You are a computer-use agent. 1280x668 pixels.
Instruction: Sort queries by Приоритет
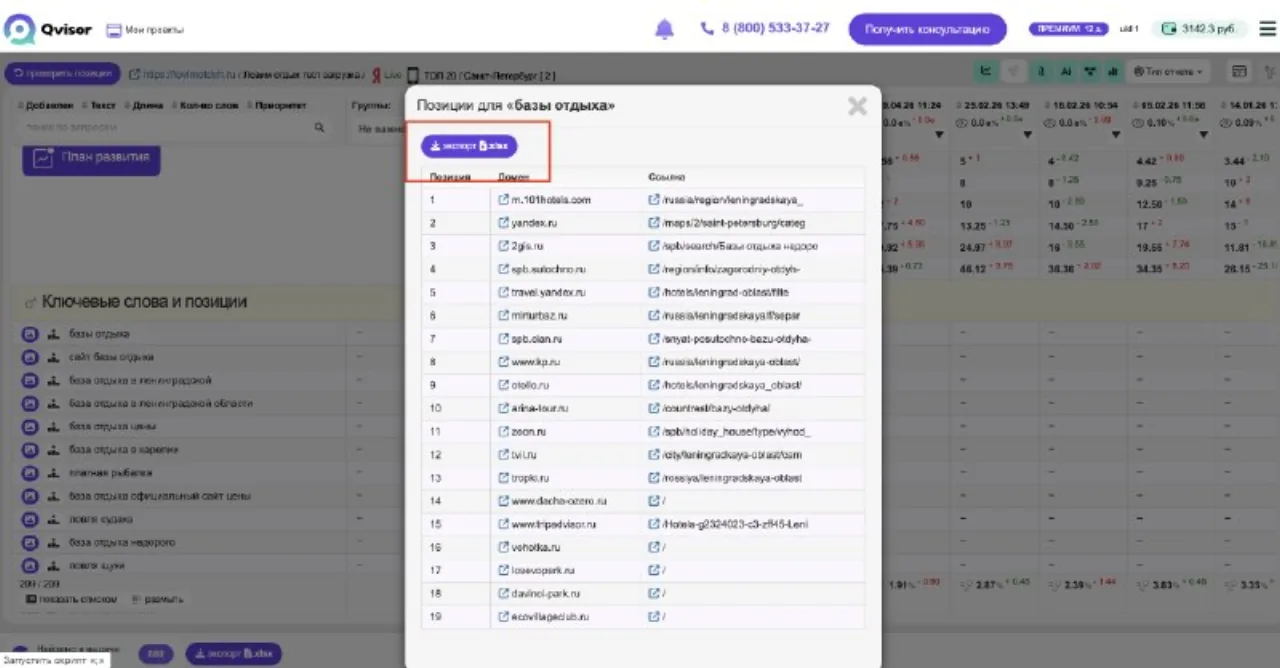(x=276, y=105)
